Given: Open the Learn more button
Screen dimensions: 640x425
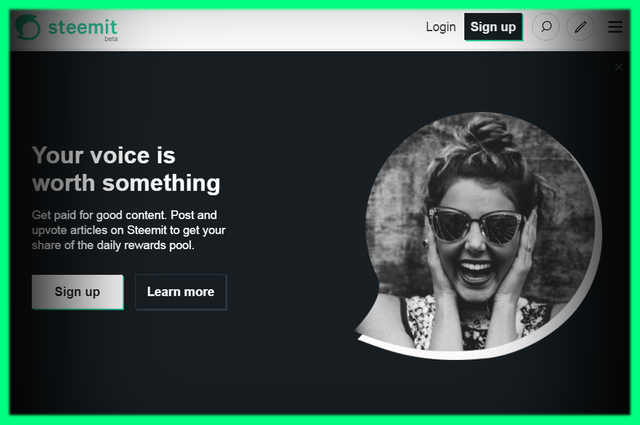Looking at the screenshot, I should [x=181, y=292].
